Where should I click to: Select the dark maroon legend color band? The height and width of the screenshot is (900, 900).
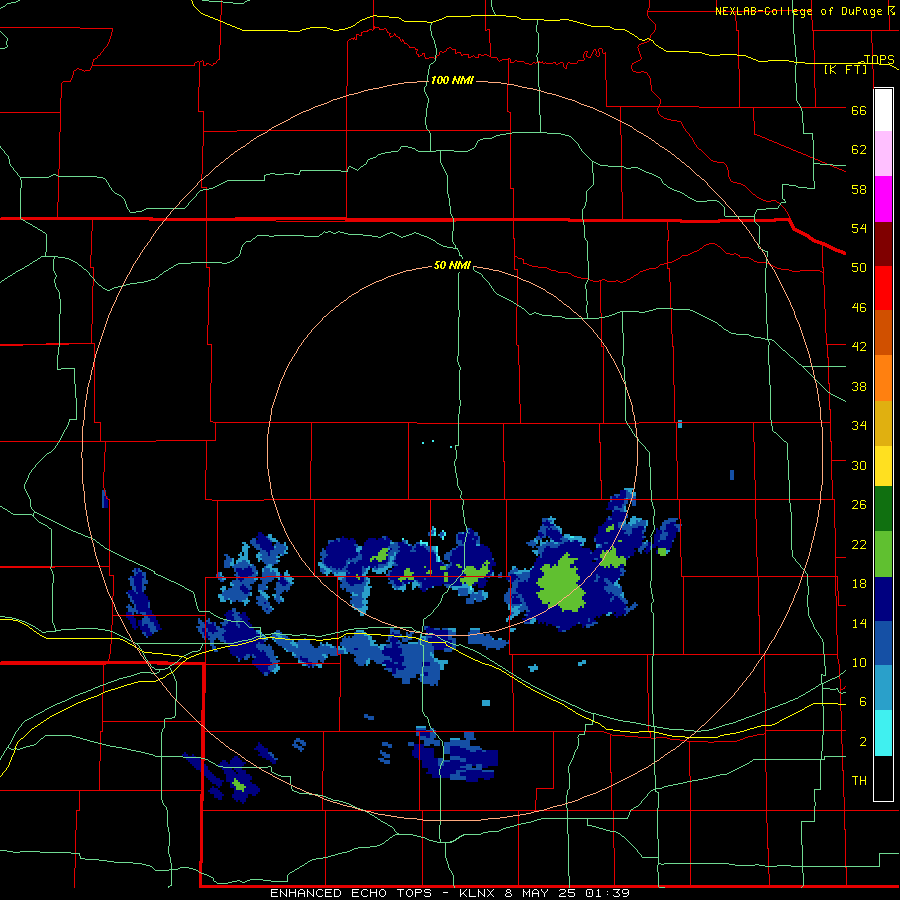883,244
